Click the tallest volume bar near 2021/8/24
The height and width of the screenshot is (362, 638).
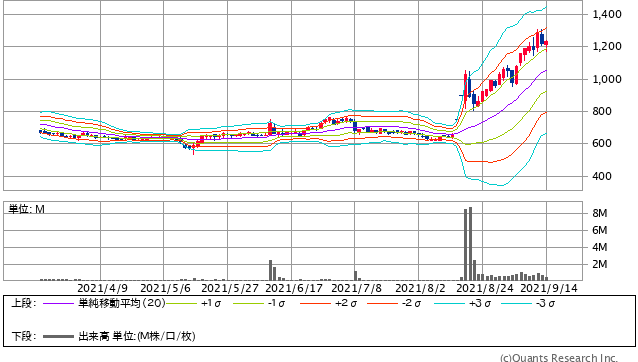tap(470, 244)
